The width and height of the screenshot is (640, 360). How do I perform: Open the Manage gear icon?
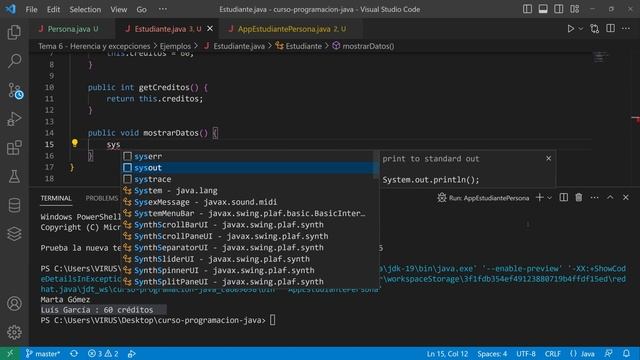pyautogui.click(x=14, y=332)
